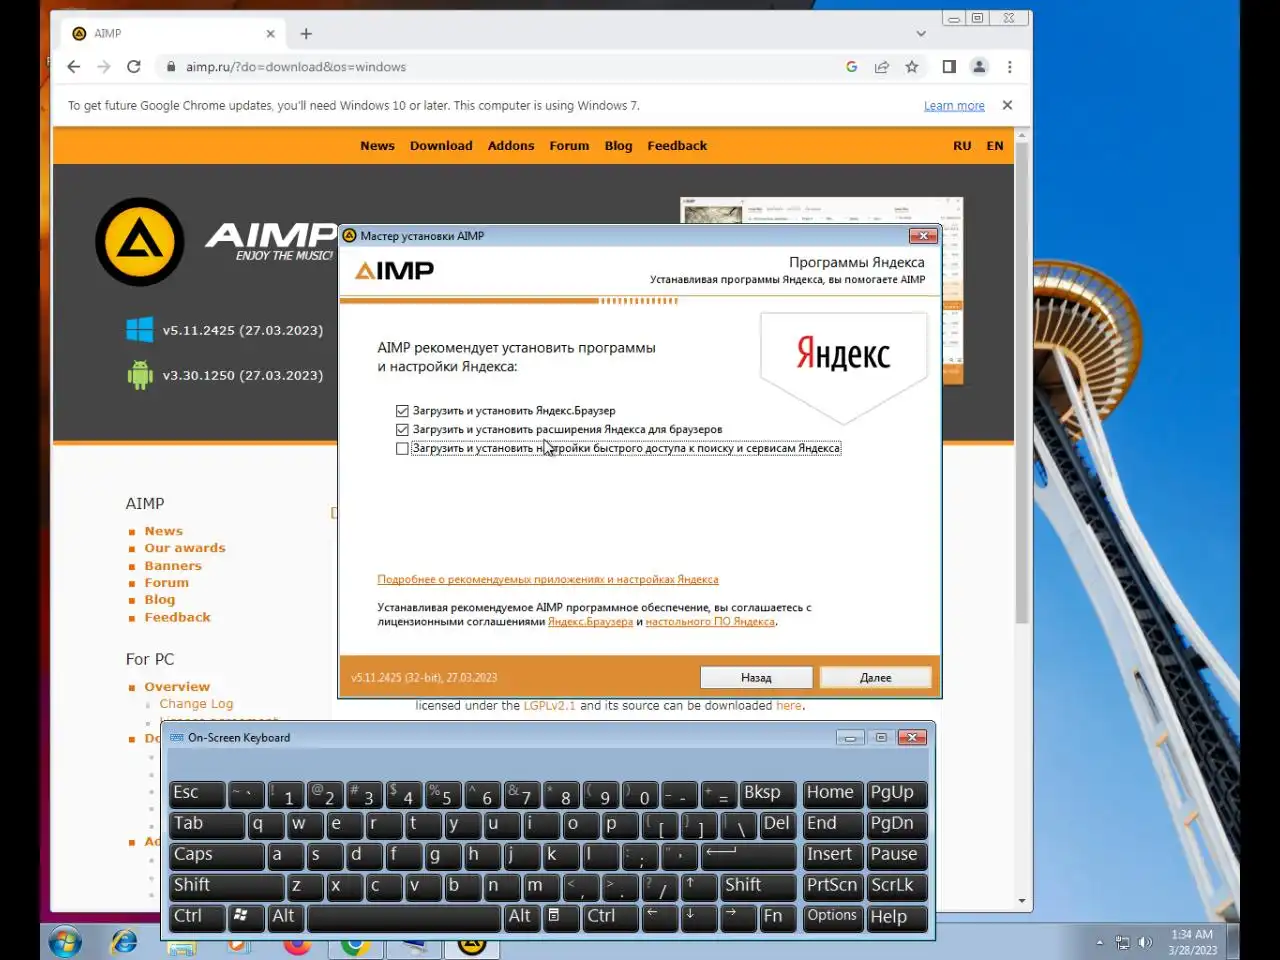This screenshot has width=1280, height=960.
Task: Open Chrome three-dot menu
Action: [1010, 67]
